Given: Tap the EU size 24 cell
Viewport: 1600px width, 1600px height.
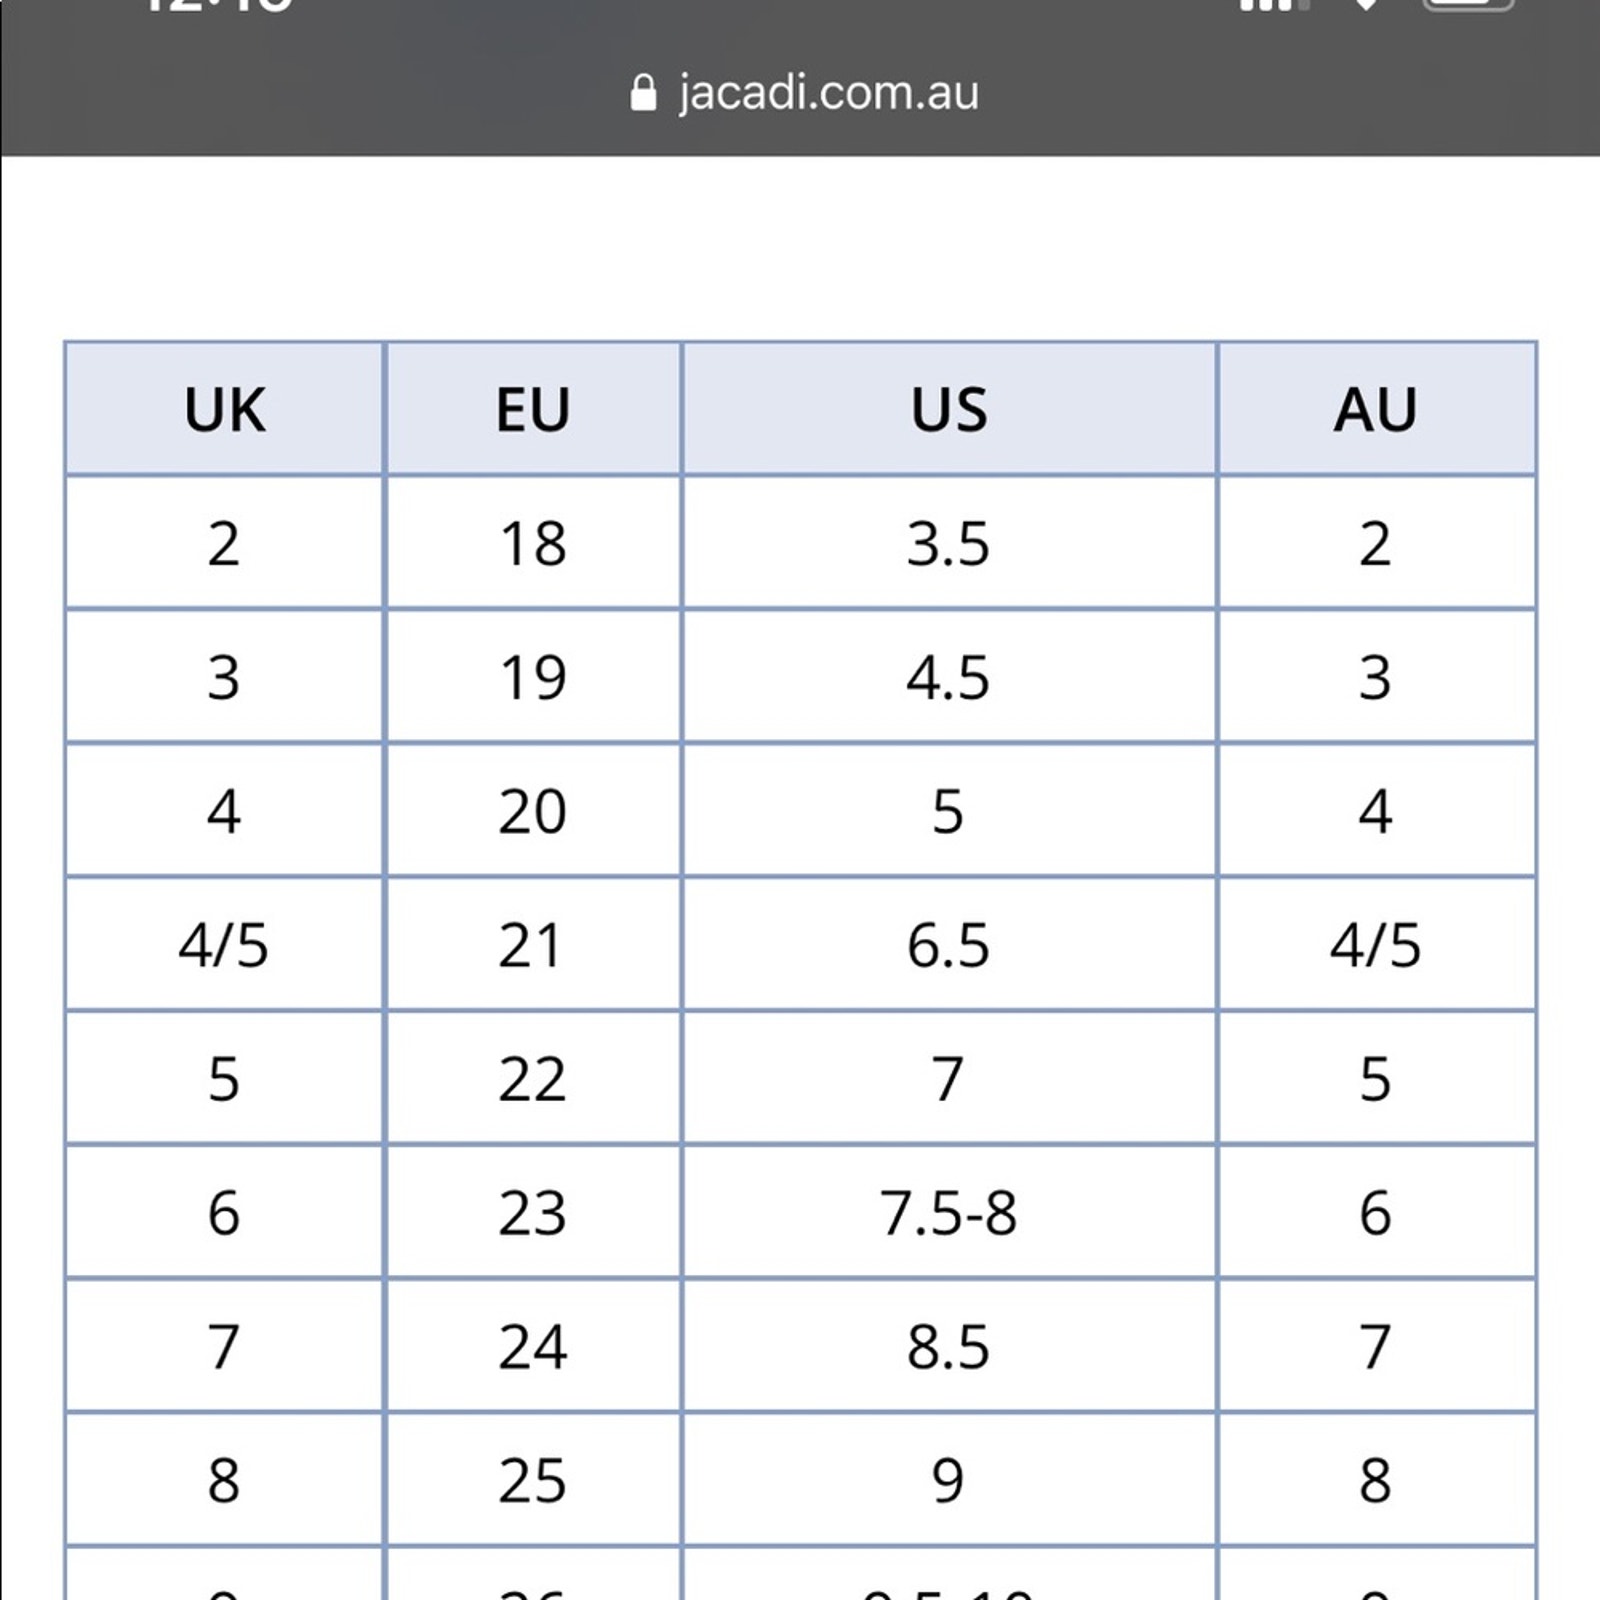Looking at the screenshot, I should pos(533,1347).
